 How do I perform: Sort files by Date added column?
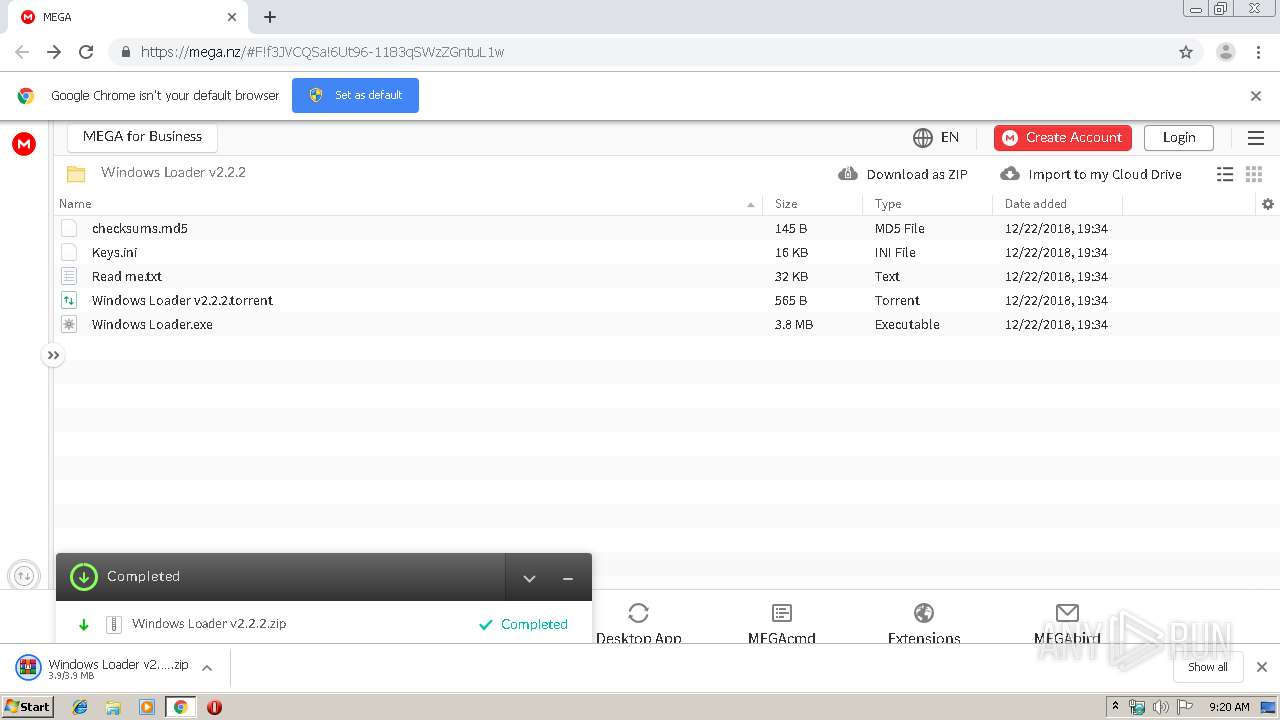1036,203
